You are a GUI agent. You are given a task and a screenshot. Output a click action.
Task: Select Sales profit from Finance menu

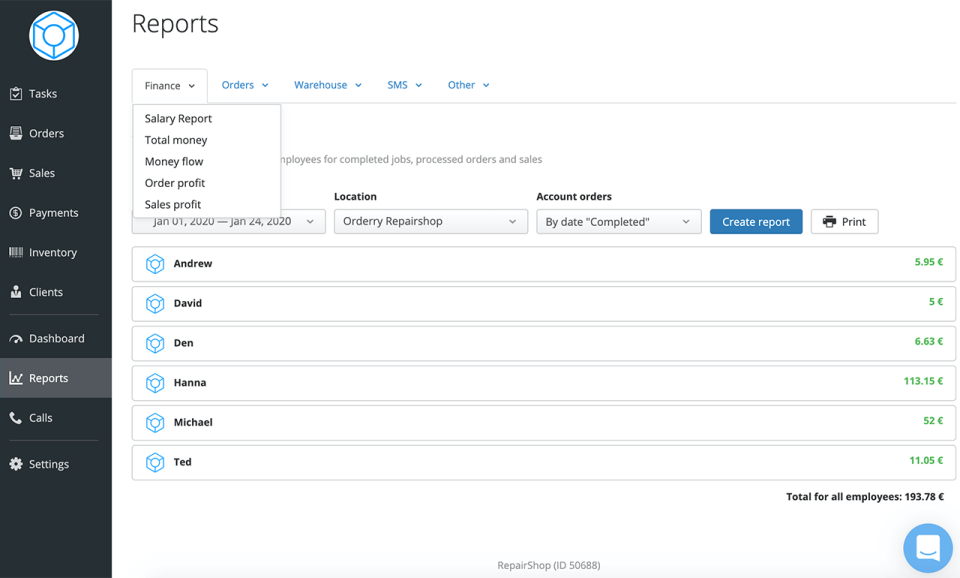point(173,205)
